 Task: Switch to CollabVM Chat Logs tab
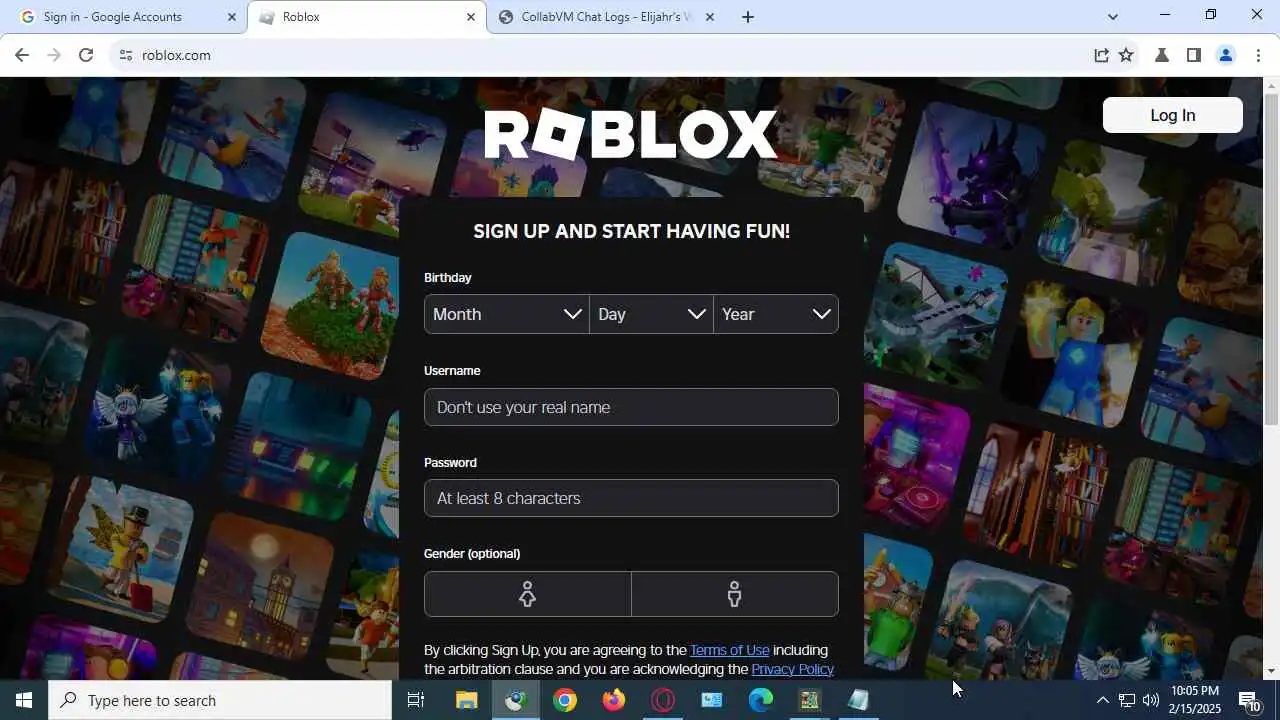607,17
